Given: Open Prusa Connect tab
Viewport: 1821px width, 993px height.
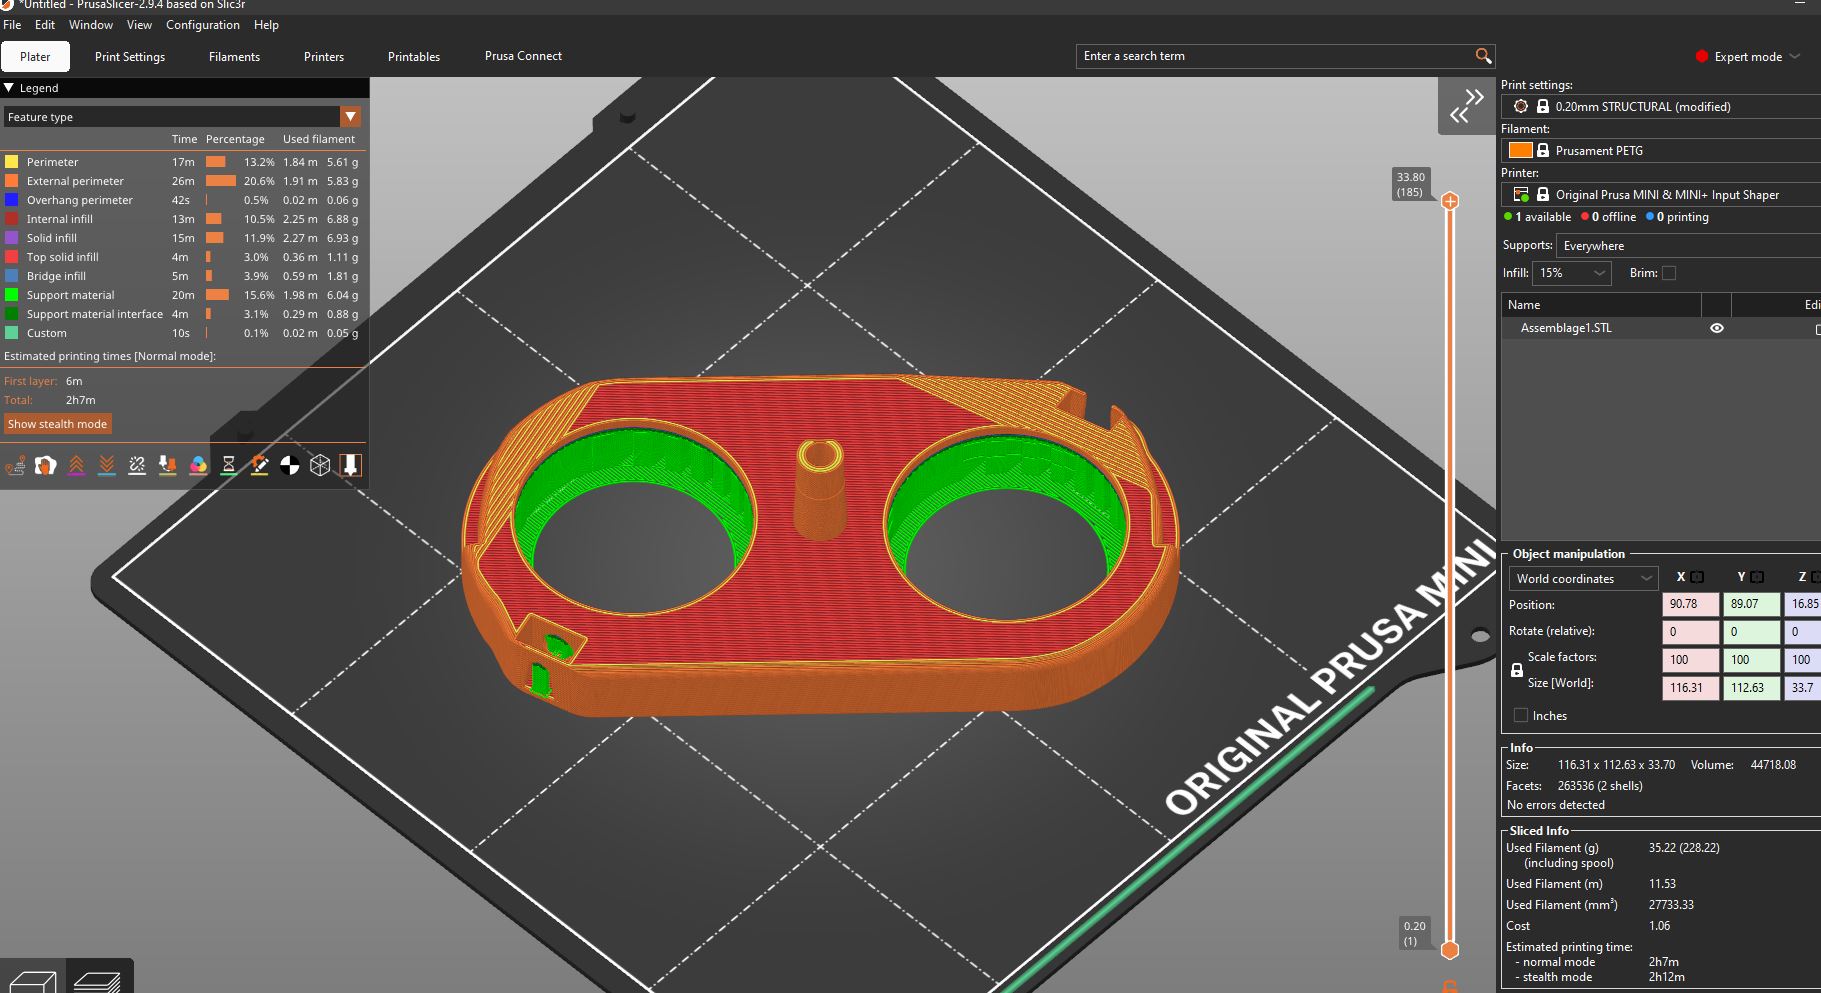Looking at the screenshot, I should pyautogui.click(x=523, y=56).
